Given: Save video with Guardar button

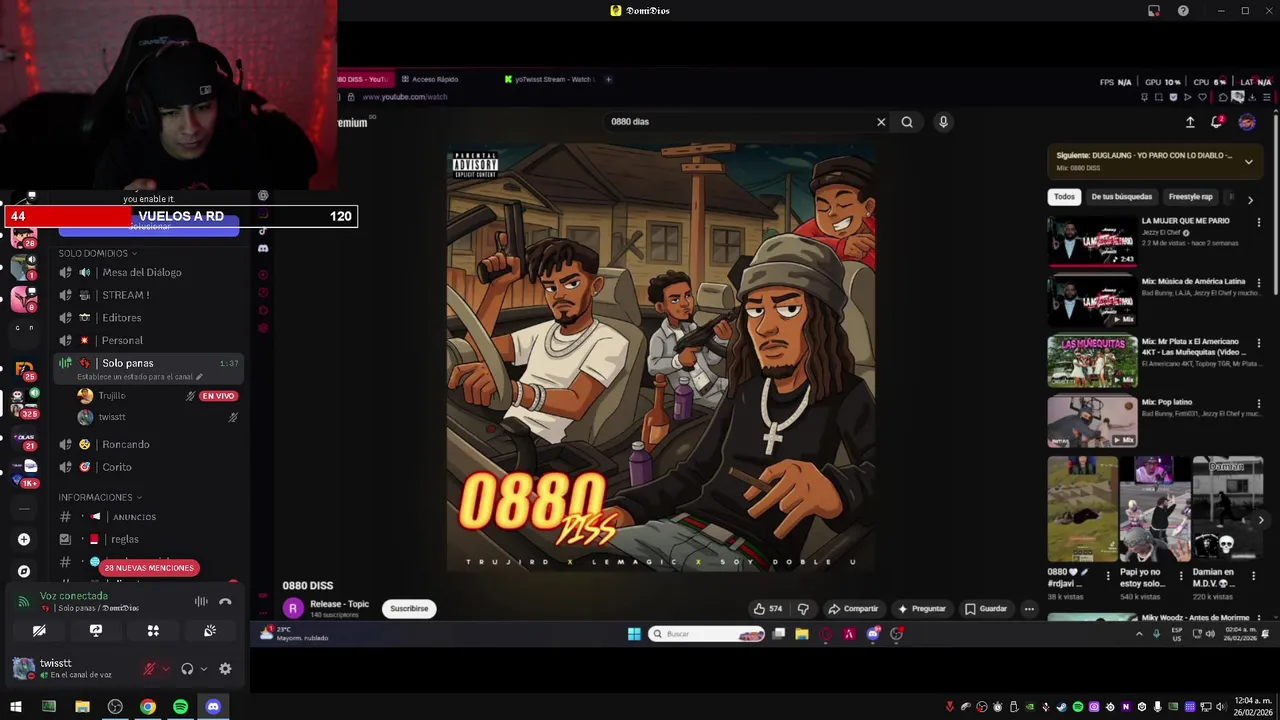Looking at the screenshot, I should [x=986, y=609].
